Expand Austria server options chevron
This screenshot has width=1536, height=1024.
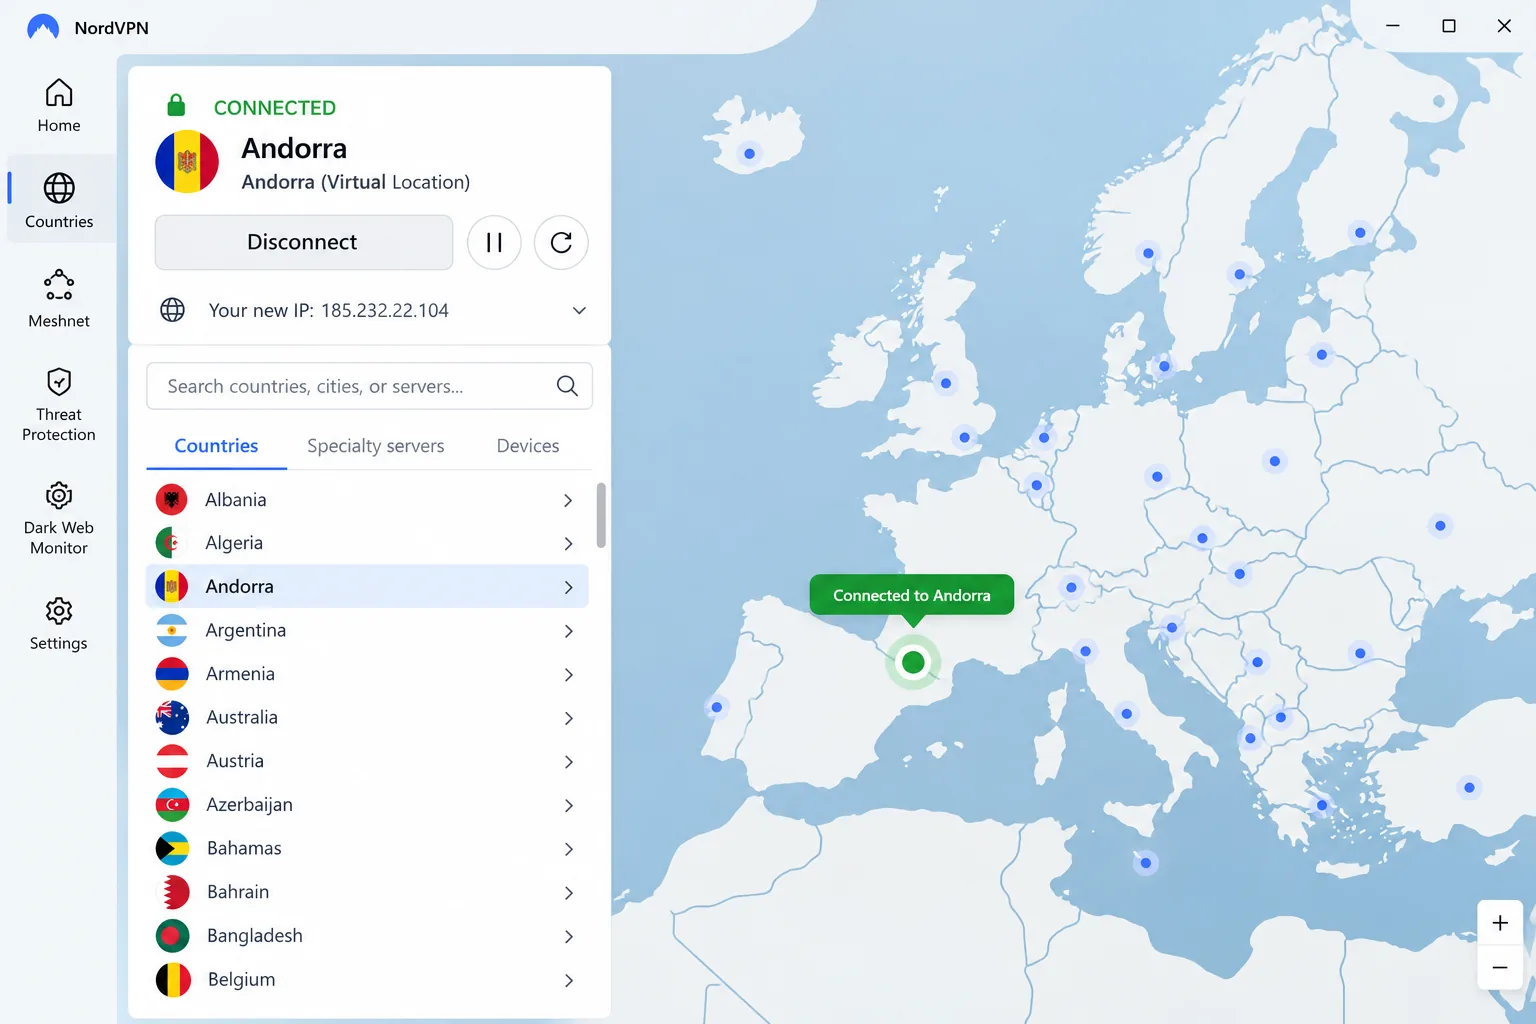click(x=568, y=762)
